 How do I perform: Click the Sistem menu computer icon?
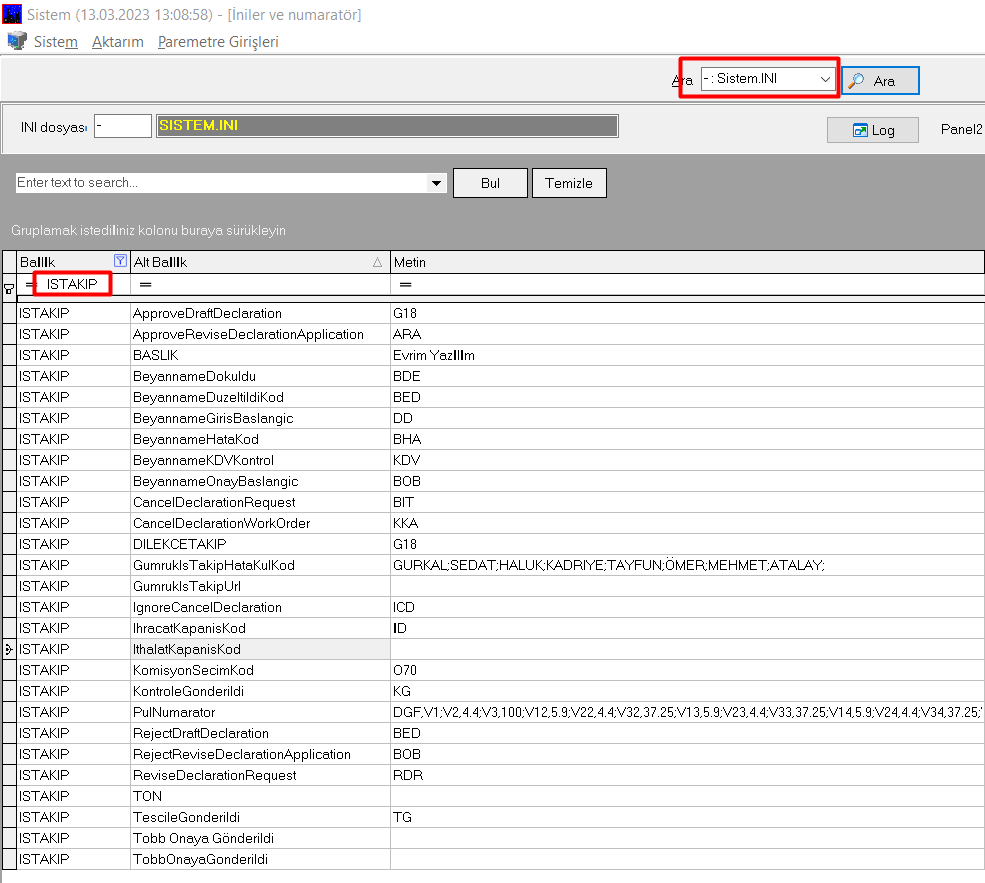point(17,41)
